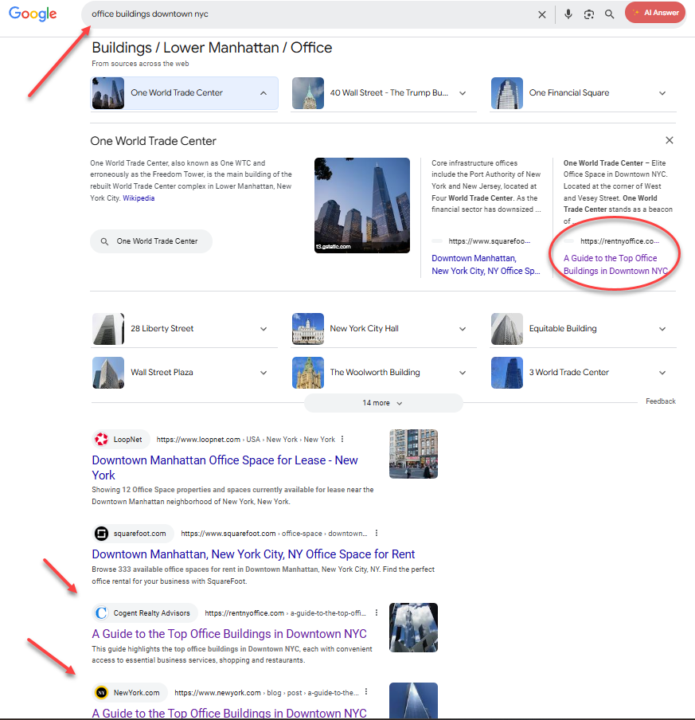Click the magnifying glass search icon
Screen dimensions: 695x720
click(609, 14)
